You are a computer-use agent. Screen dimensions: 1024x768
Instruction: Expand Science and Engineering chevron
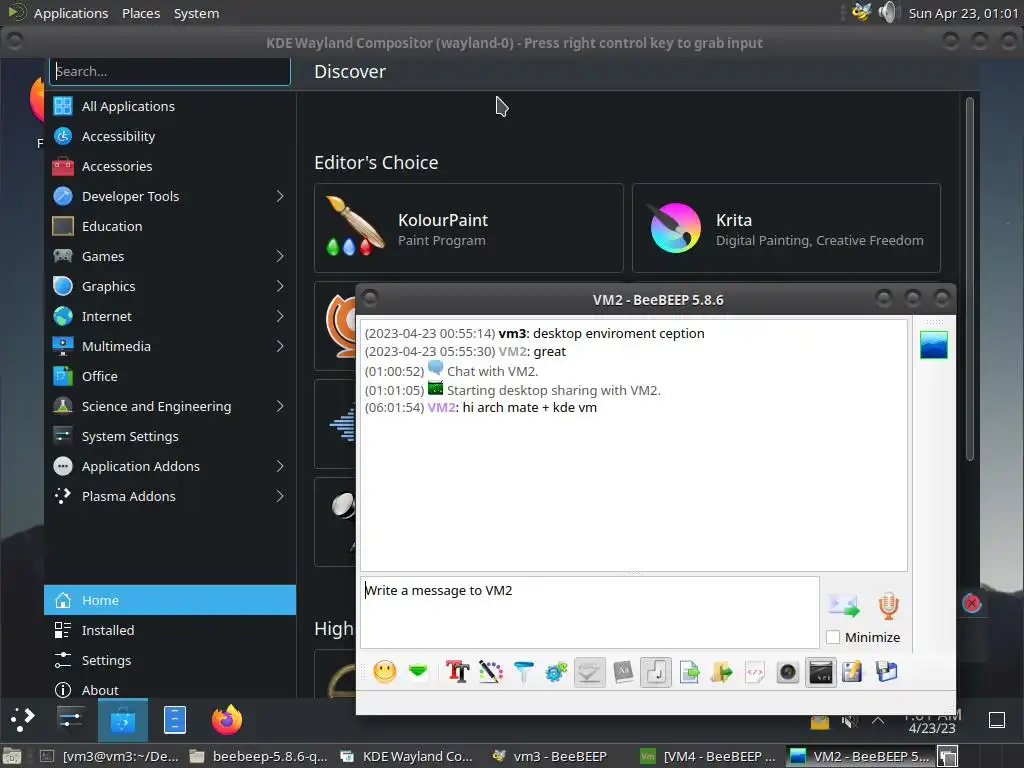click(x=280, y=406)
